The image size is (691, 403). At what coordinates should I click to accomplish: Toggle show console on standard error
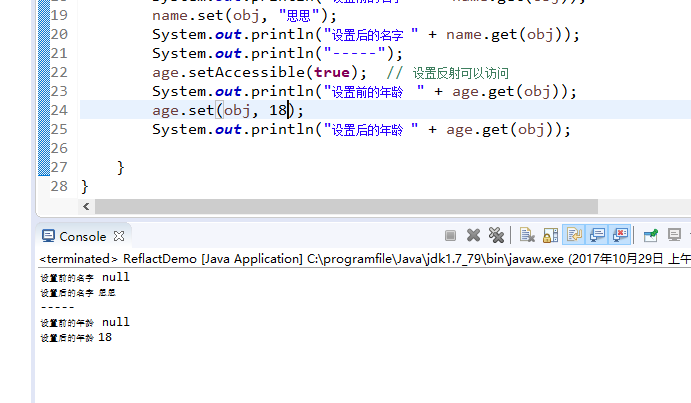click(620, 235)
